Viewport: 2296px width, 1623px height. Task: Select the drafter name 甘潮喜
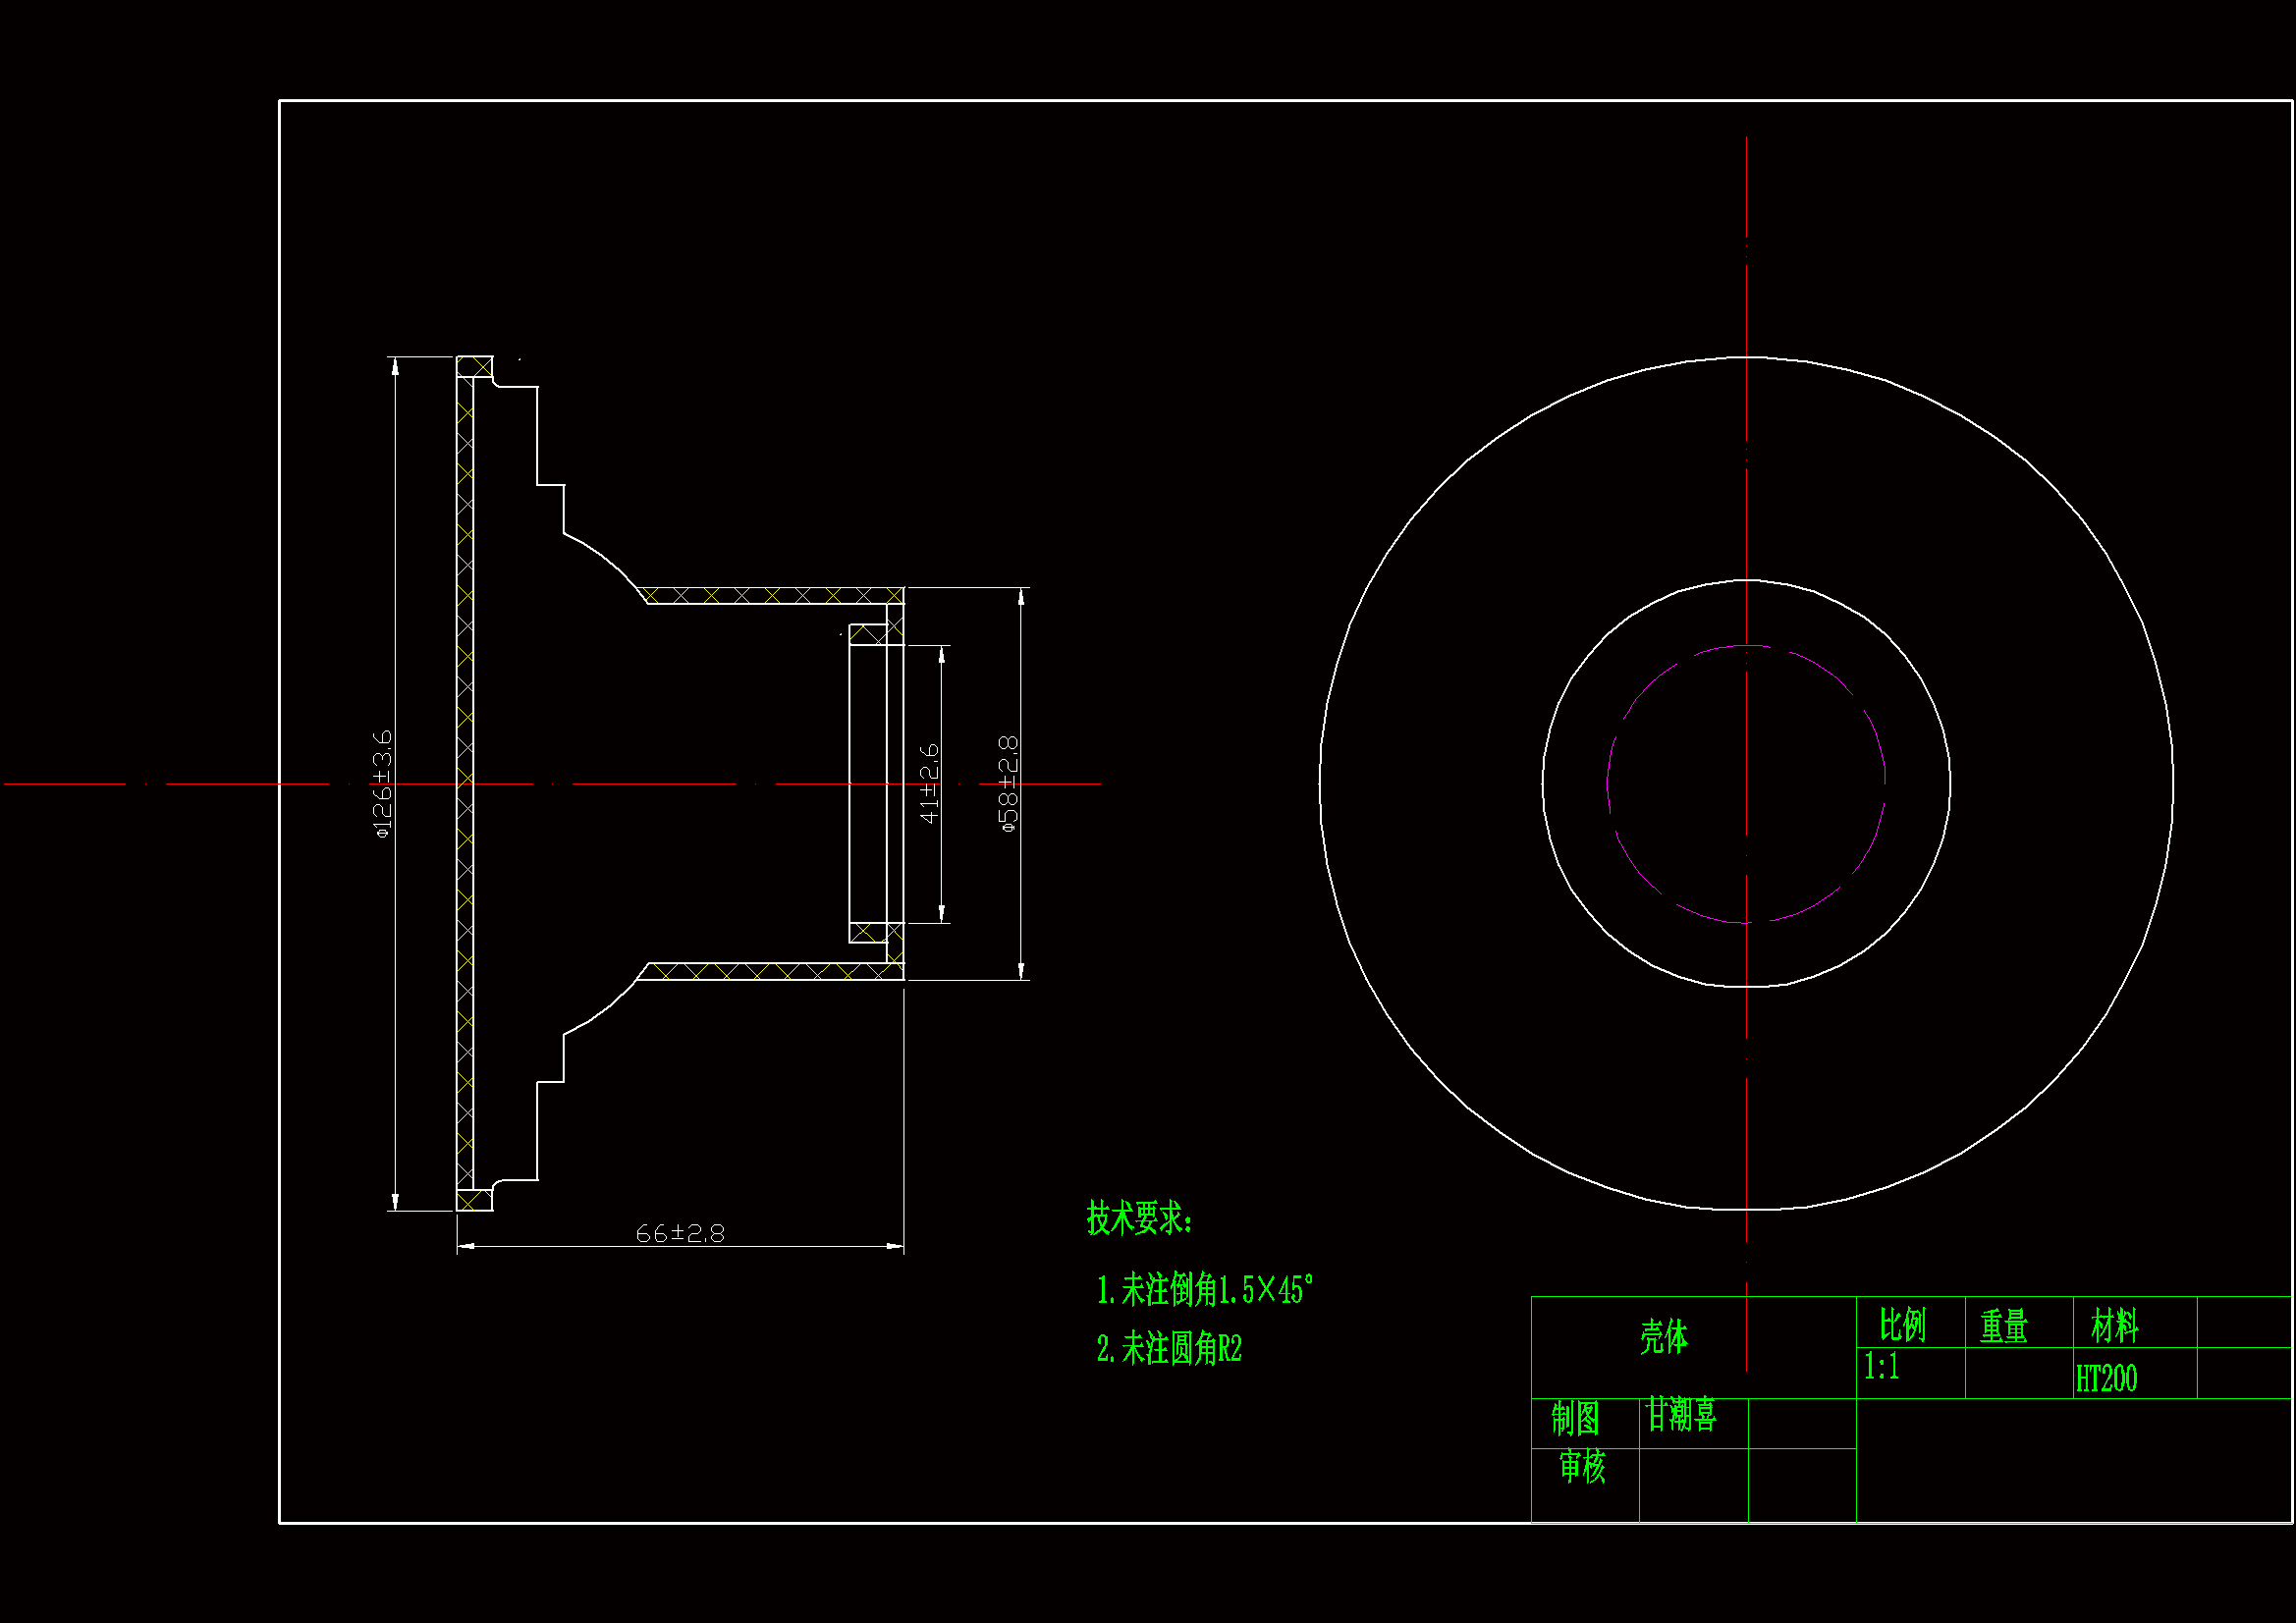coord(1681,1415)
